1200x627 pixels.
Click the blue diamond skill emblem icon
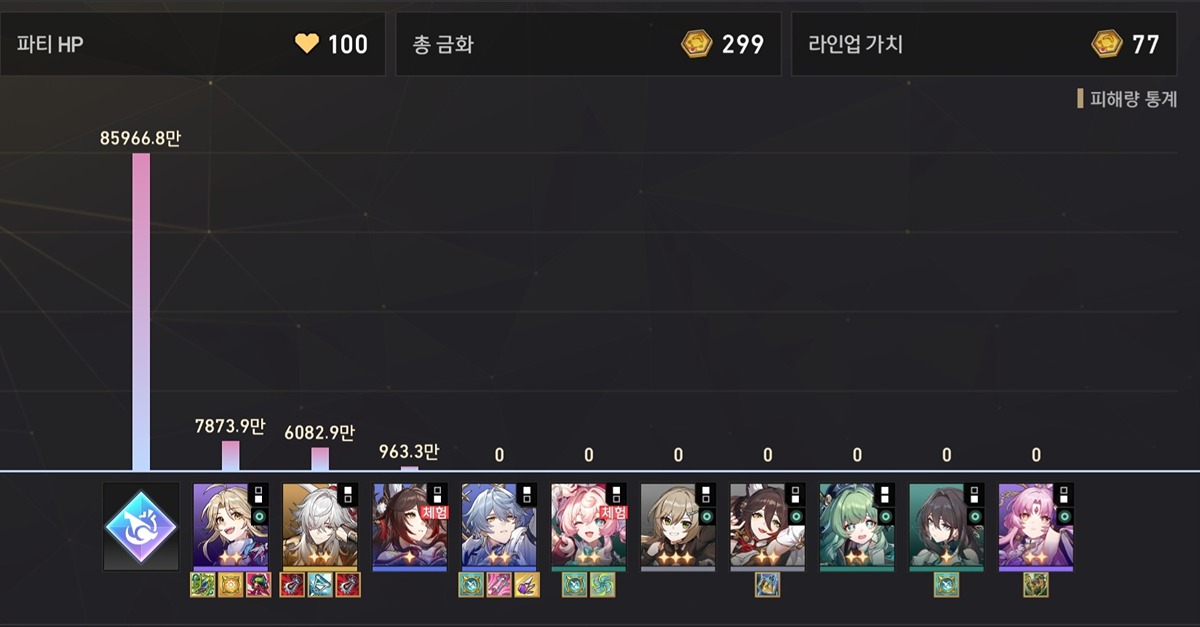click(x=141, y=527)
